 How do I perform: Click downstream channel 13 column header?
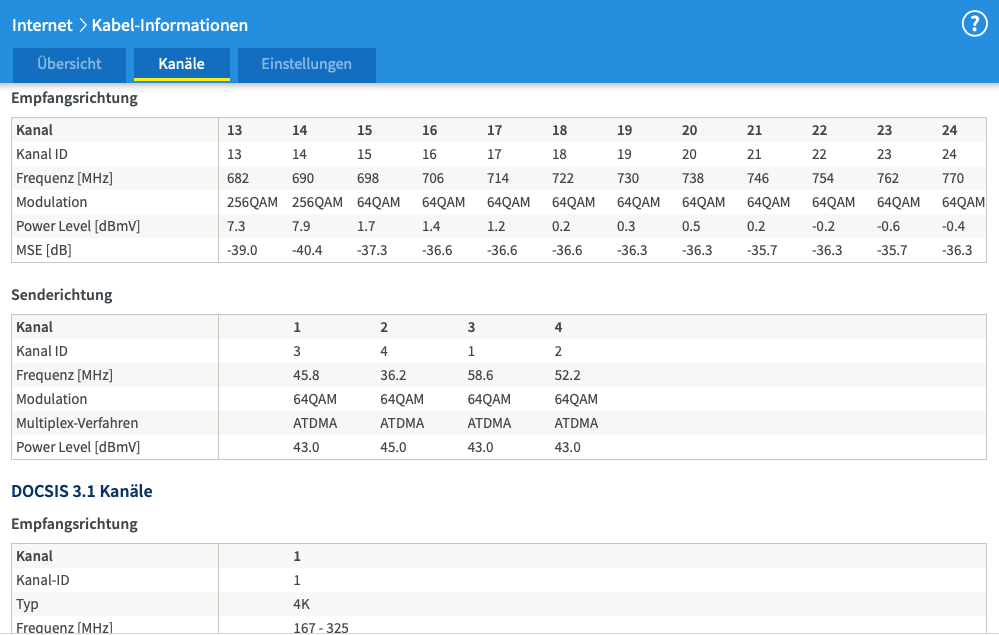pyautogui.click(x=235, y=130)
